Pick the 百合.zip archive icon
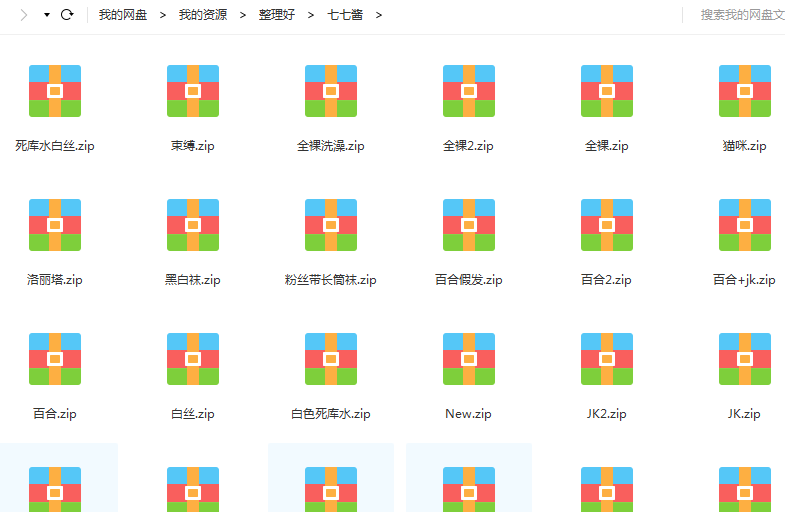This screenshot has width=785, height=512. pos(55,359)
